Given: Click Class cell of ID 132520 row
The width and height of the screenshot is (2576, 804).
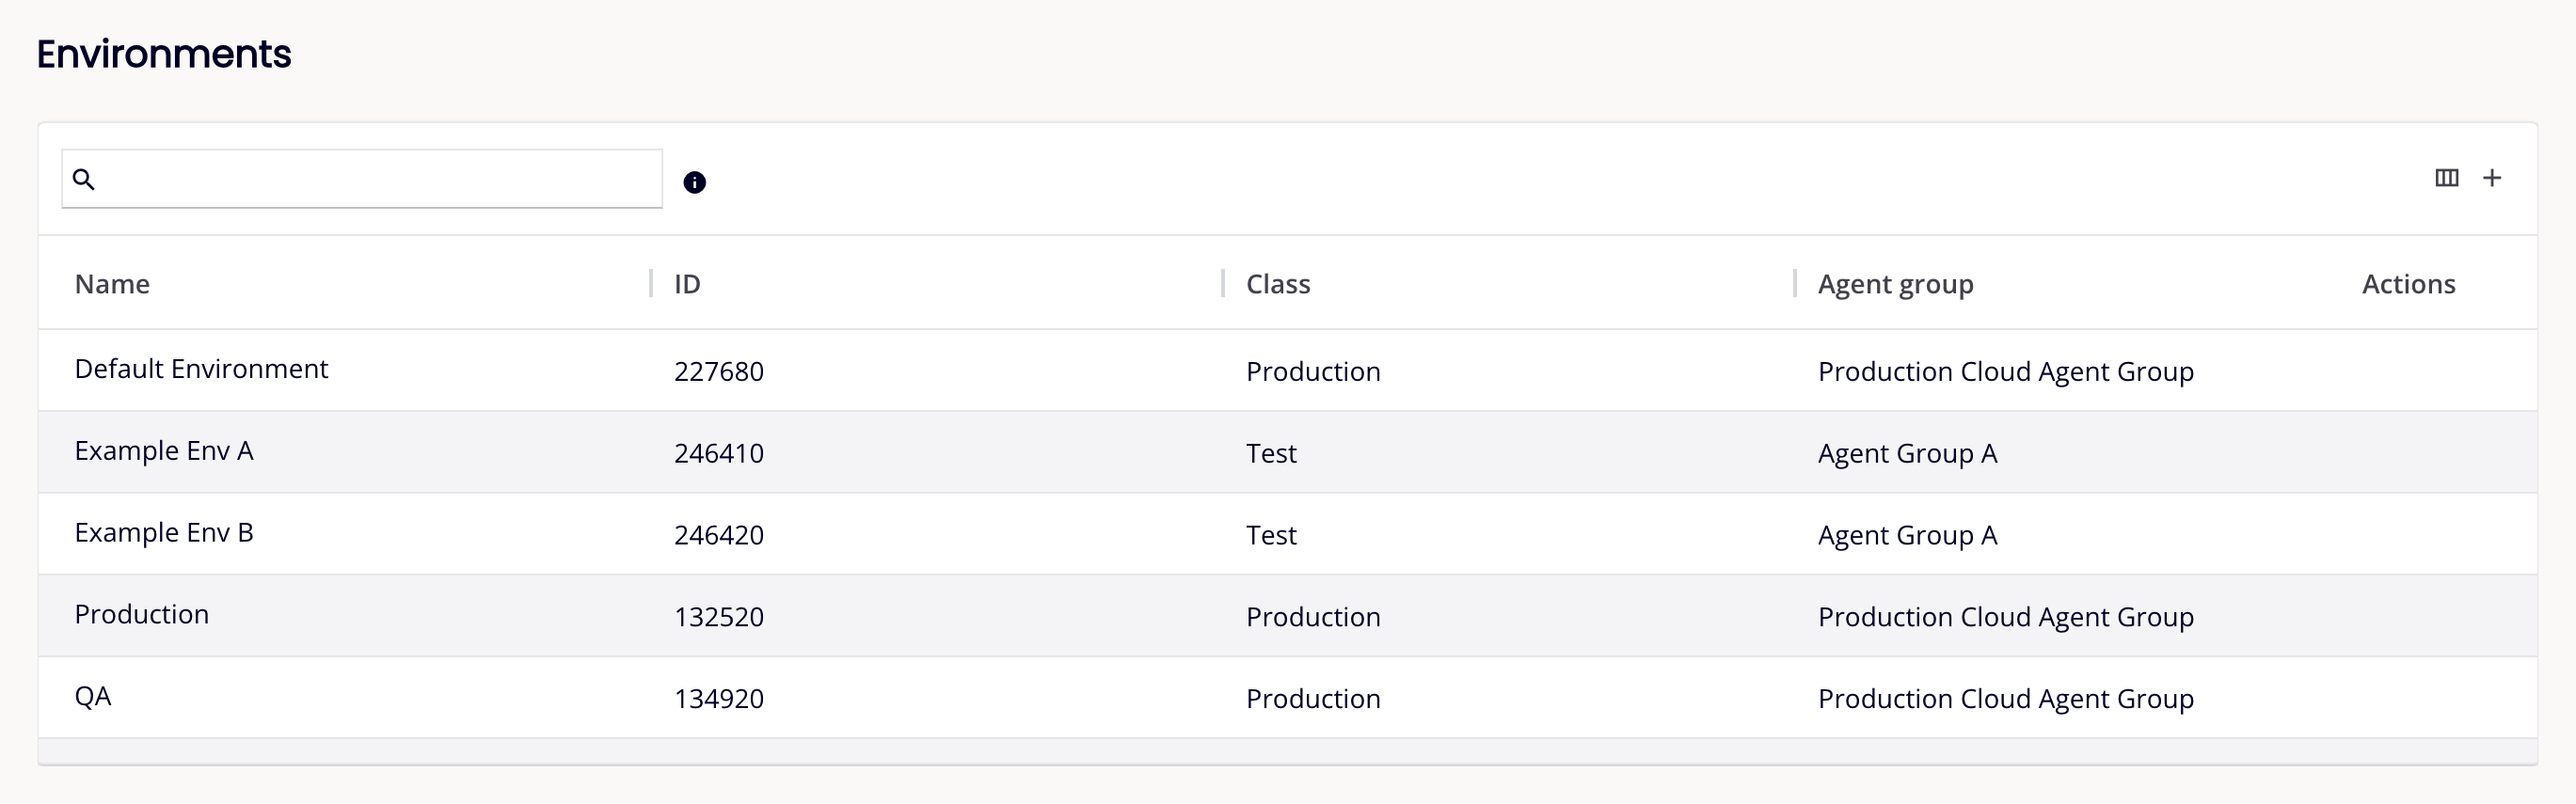Looking at the screenshot, I should (x=1313, y=617).
